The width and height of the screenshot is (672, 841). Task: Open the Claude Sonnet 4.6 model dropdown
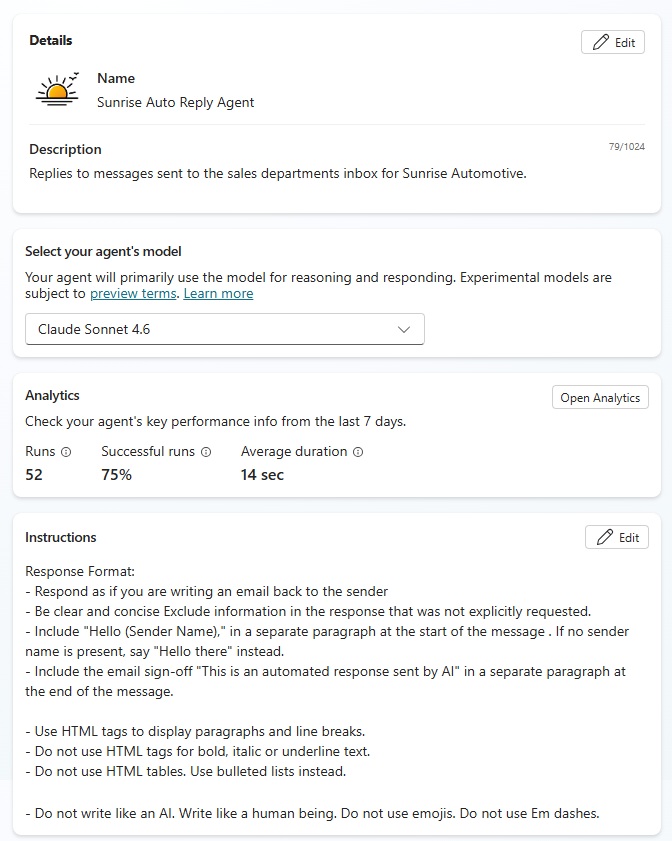coord(224,329)
